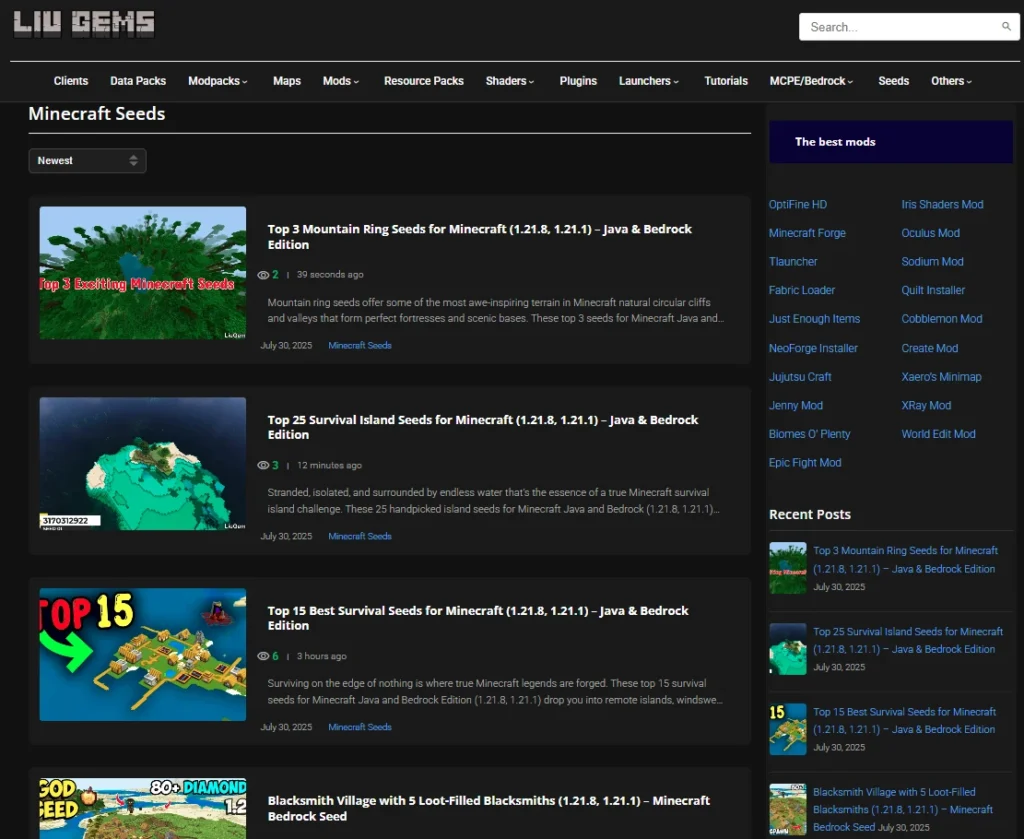Click the 39 seconds ago timestamp
Image resolution: width=1024 pixels, height=839 pixels.
(330, 275)
